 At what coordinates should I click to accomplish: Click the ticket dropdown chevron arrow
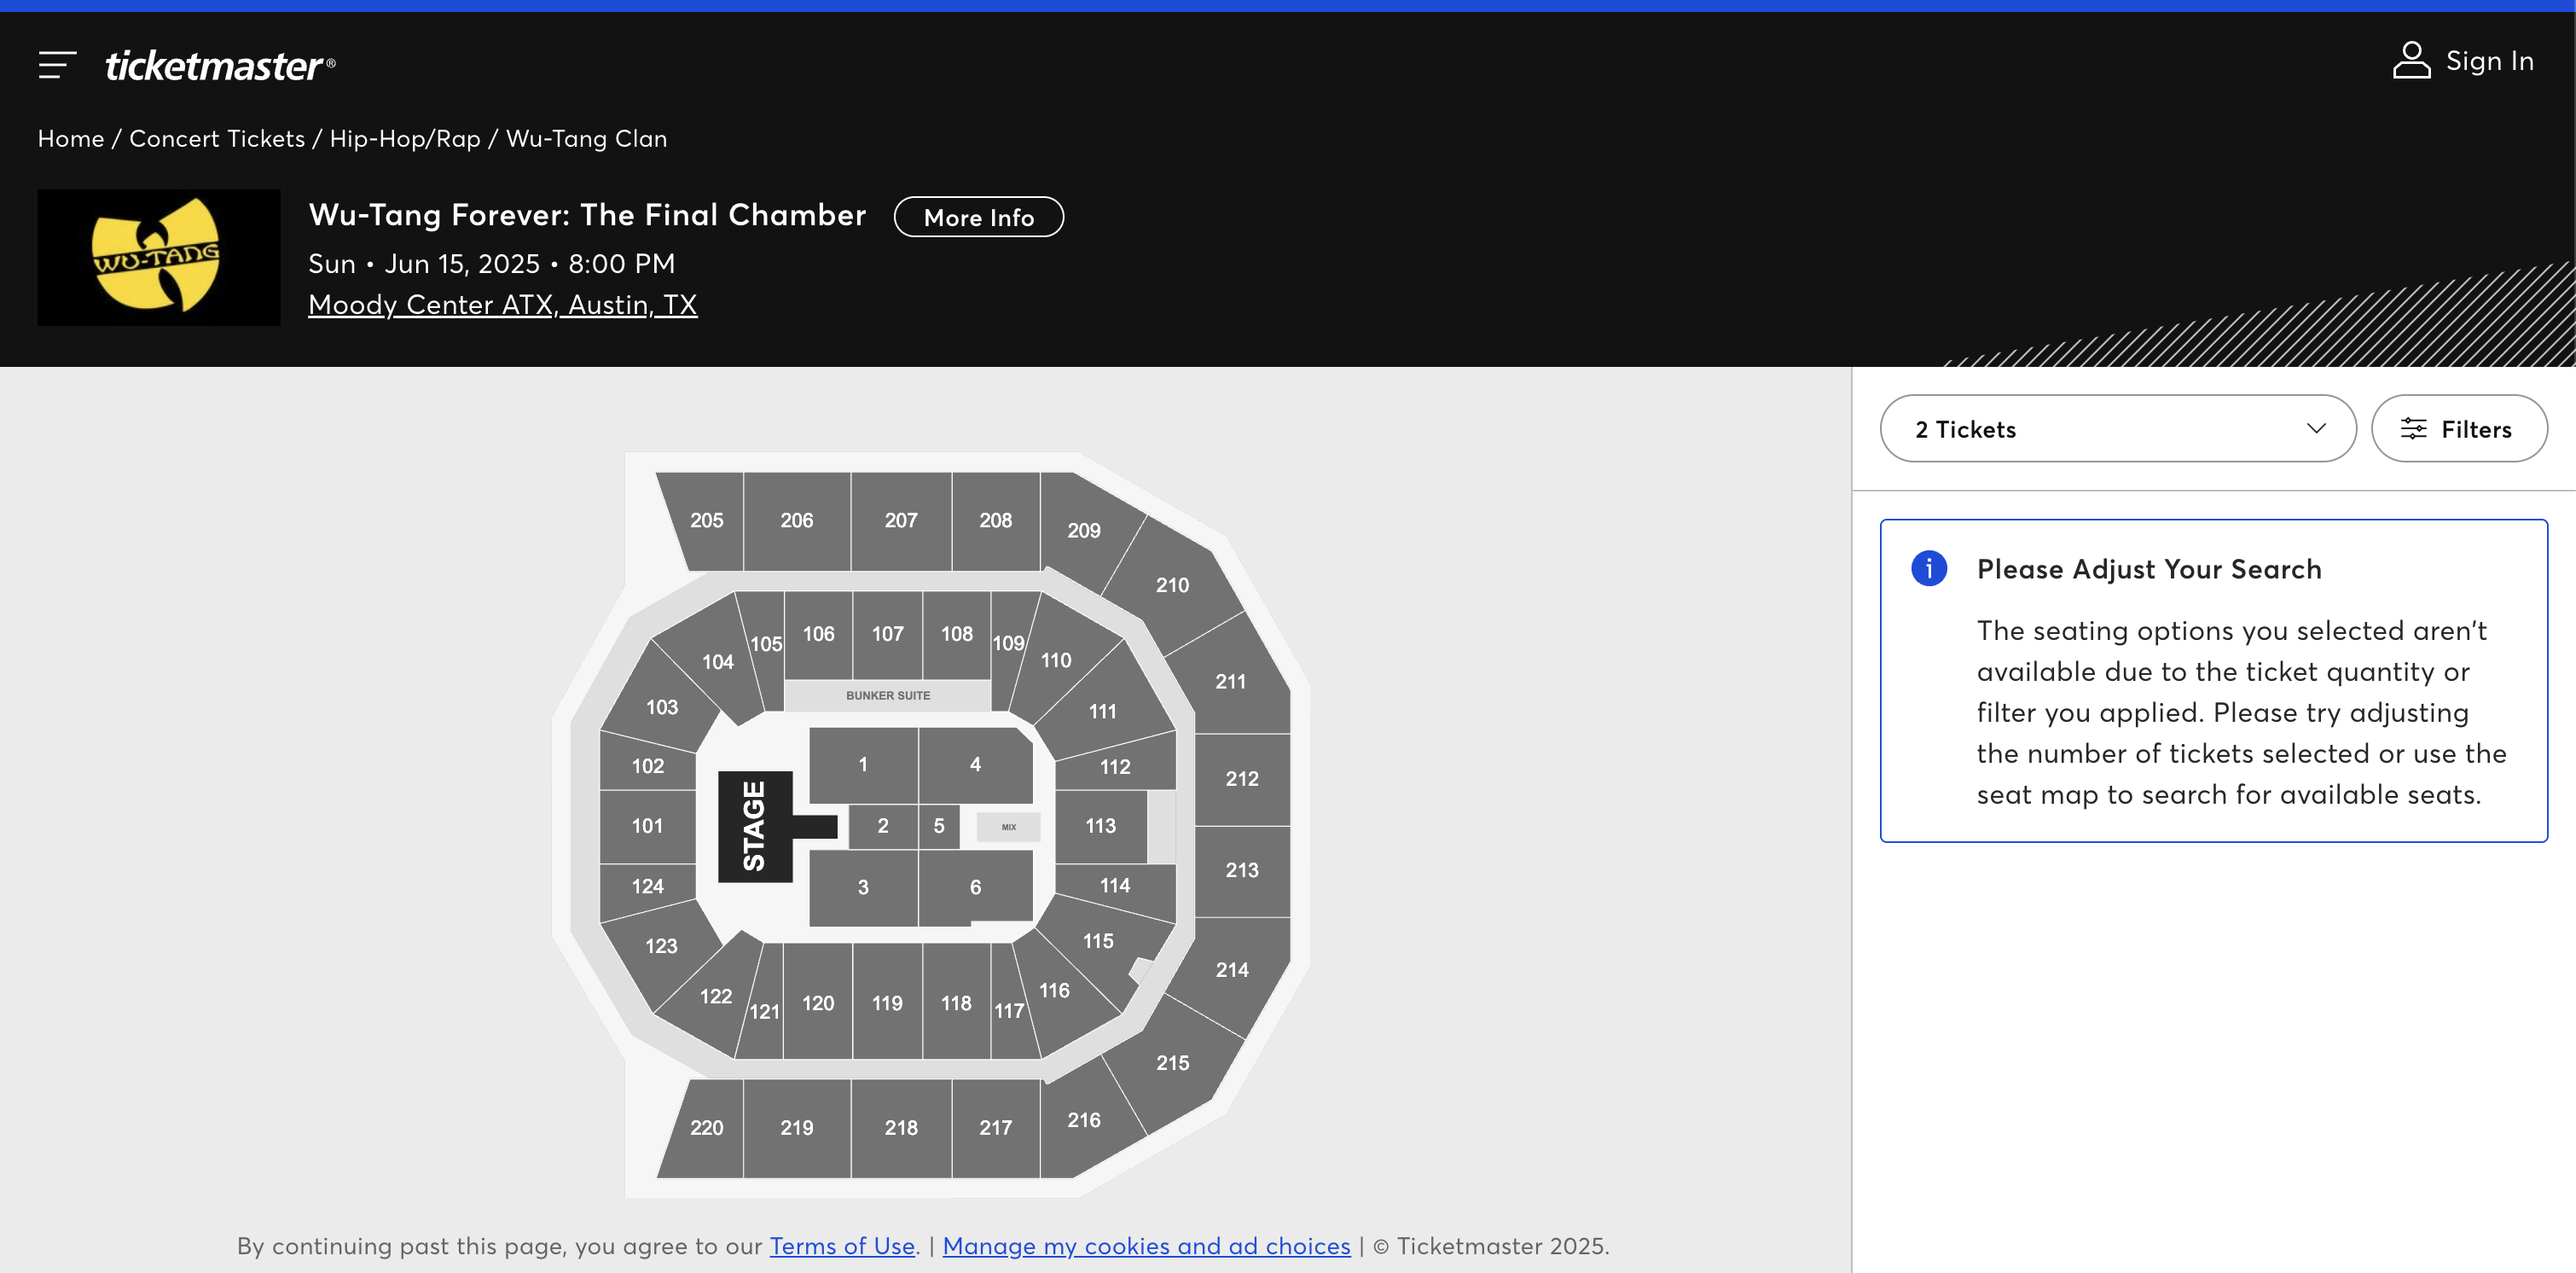click(x=2316, y=429)
